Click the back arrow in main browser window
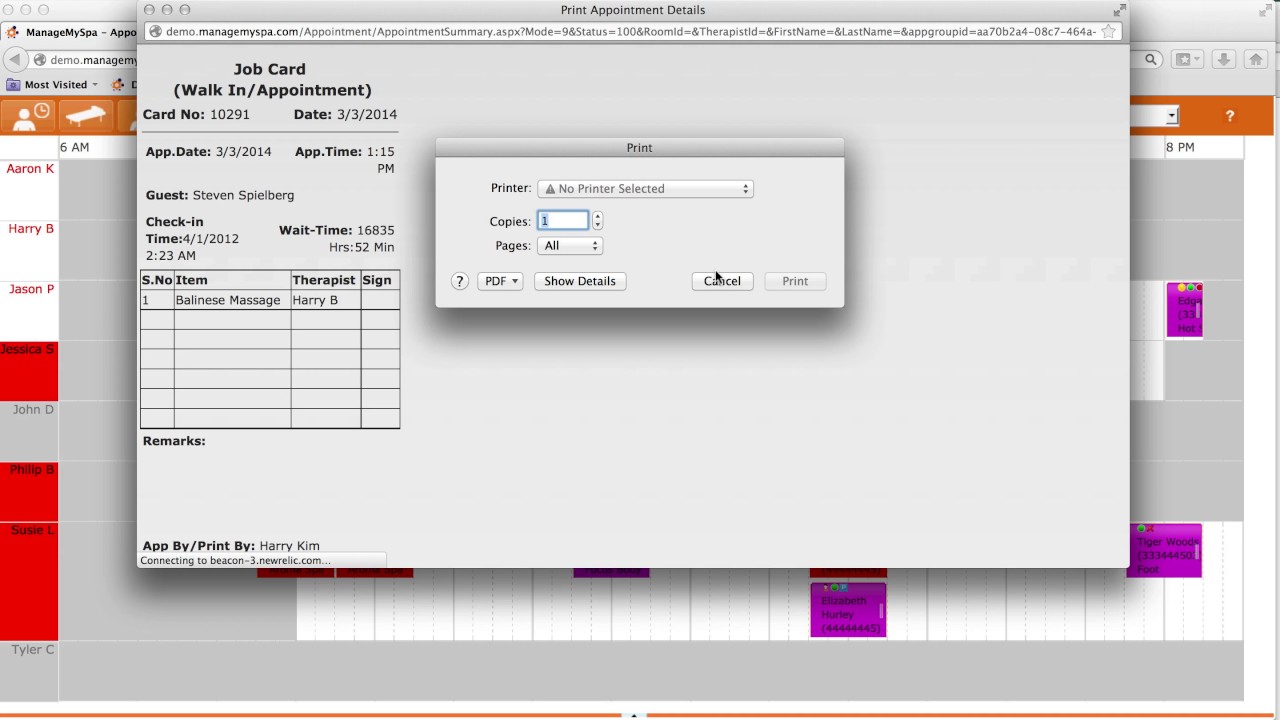The height and width of the screenshot is (720, 1280). (x=15, y=60)
